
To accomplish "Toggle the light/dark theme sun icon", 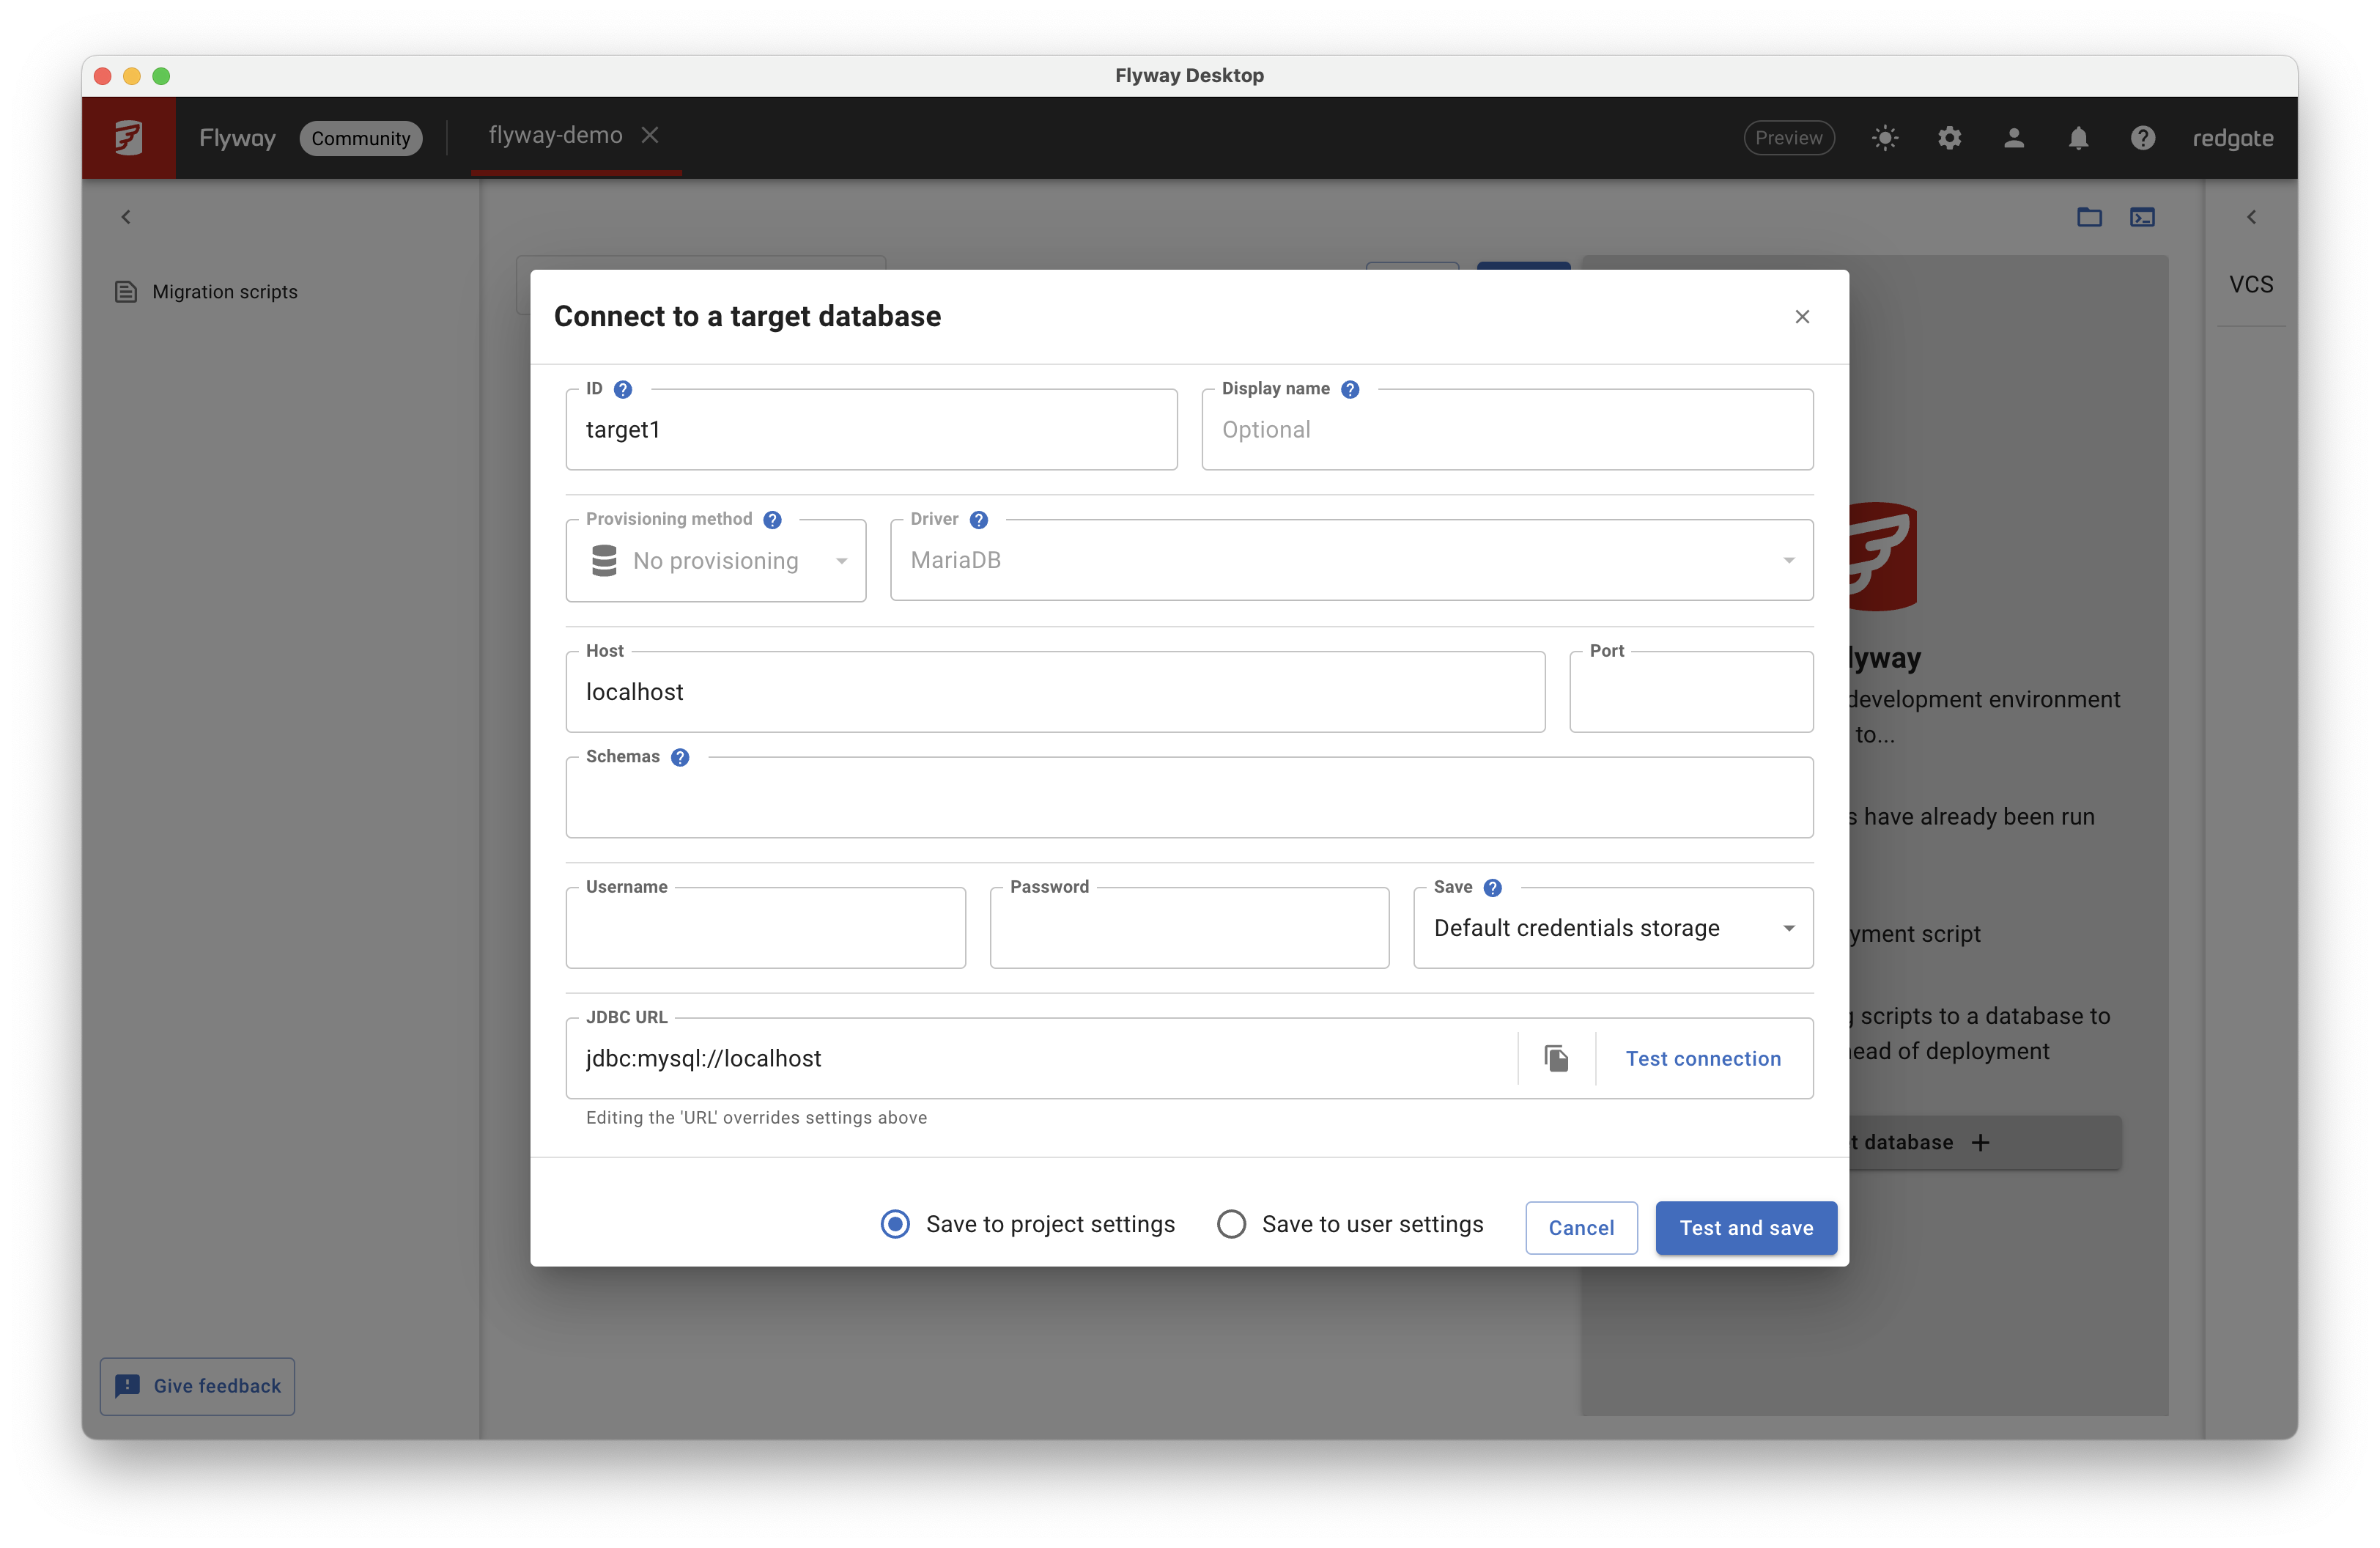I will coord(1885,138).
